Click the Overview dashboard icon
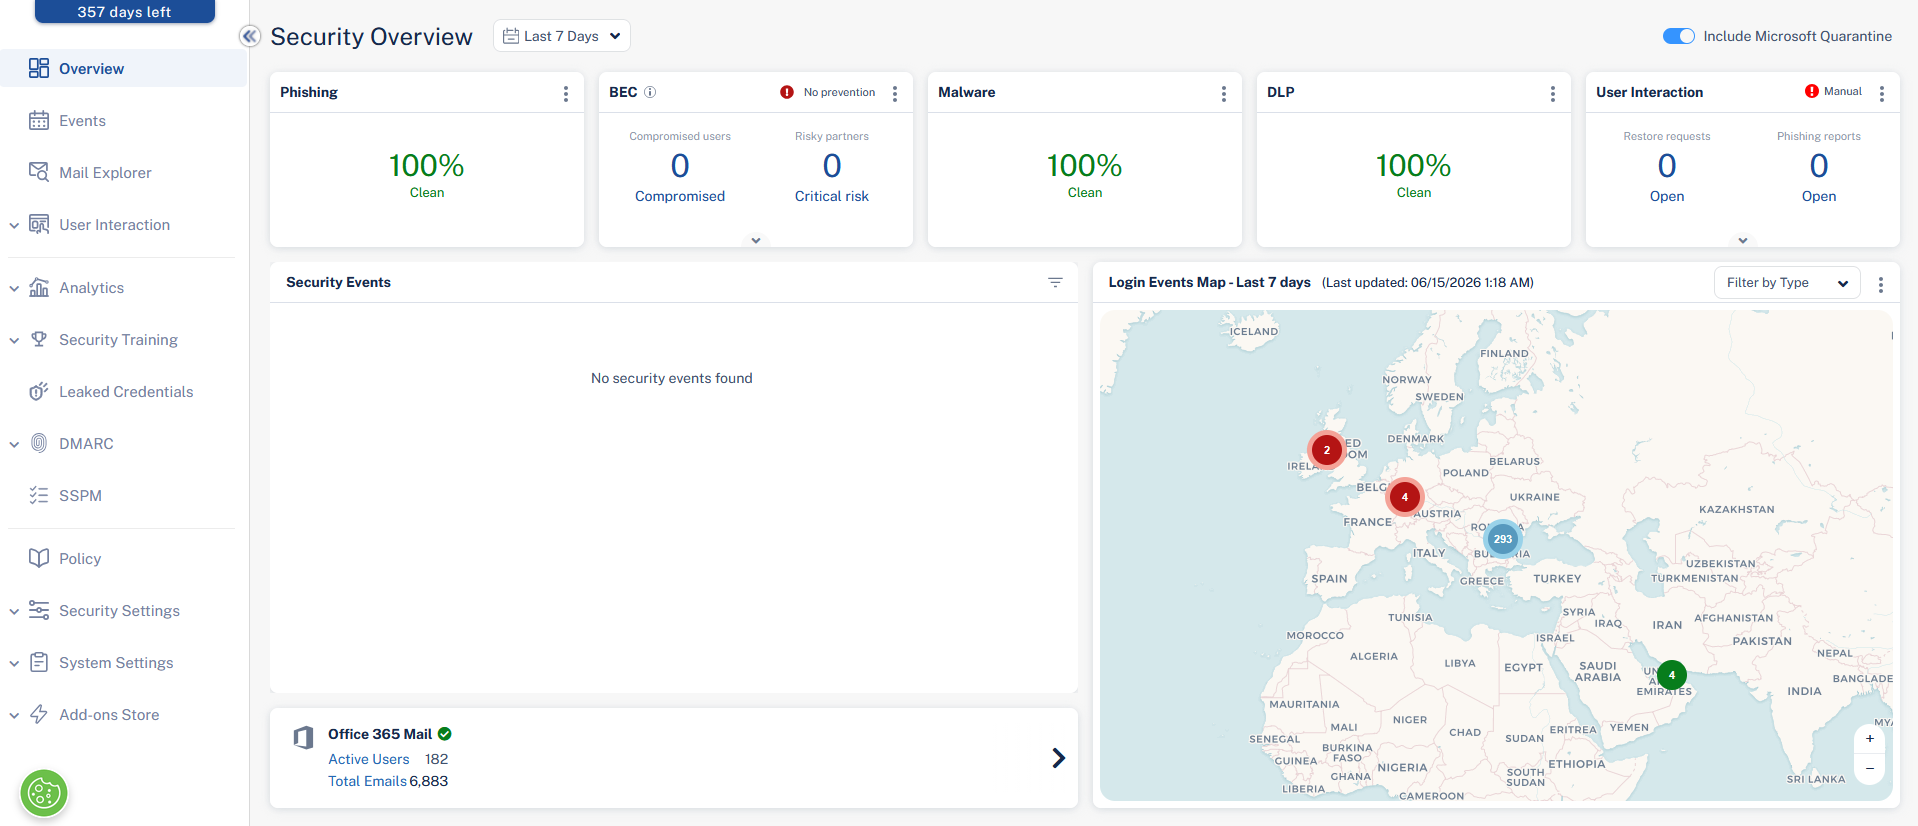This screenshot has height=826, width=1918. coord(39,68)
